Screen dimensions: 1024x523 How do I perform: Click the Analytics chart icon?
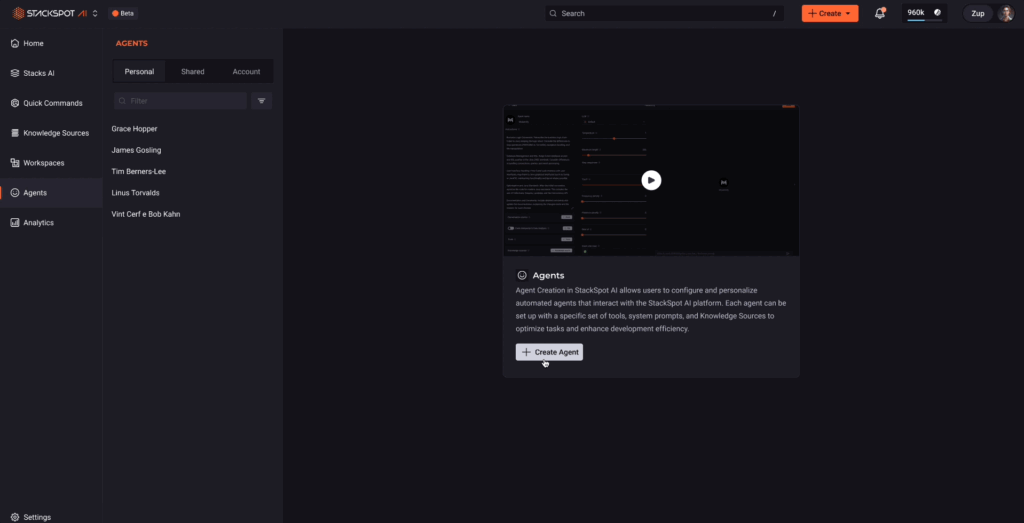coord(15,223)
